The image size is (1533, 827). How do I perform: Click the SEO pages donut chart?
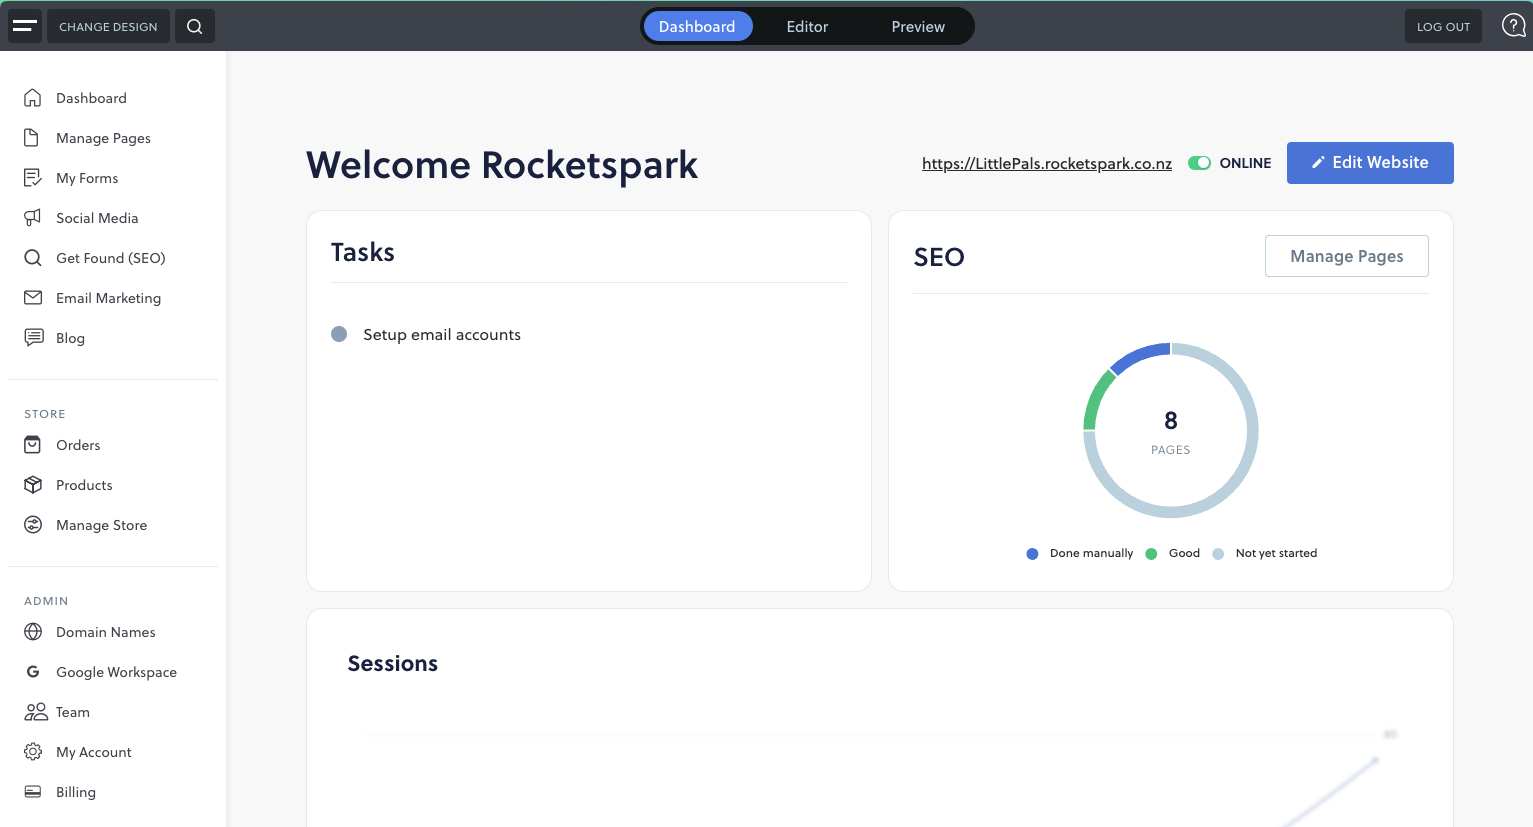(x=1170, y=430)
